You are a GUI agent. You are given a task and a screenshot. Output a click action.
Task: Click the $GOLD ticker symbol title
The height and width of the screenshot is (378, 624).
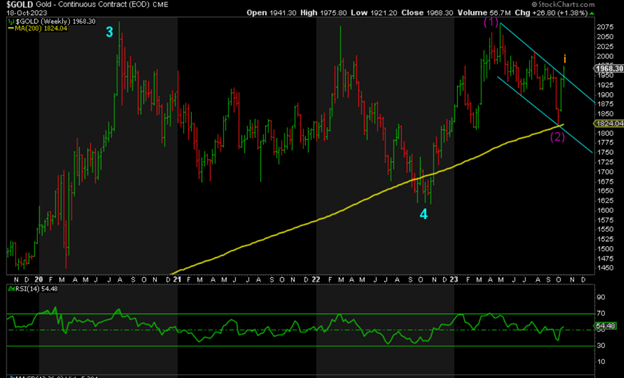(20, 5)
